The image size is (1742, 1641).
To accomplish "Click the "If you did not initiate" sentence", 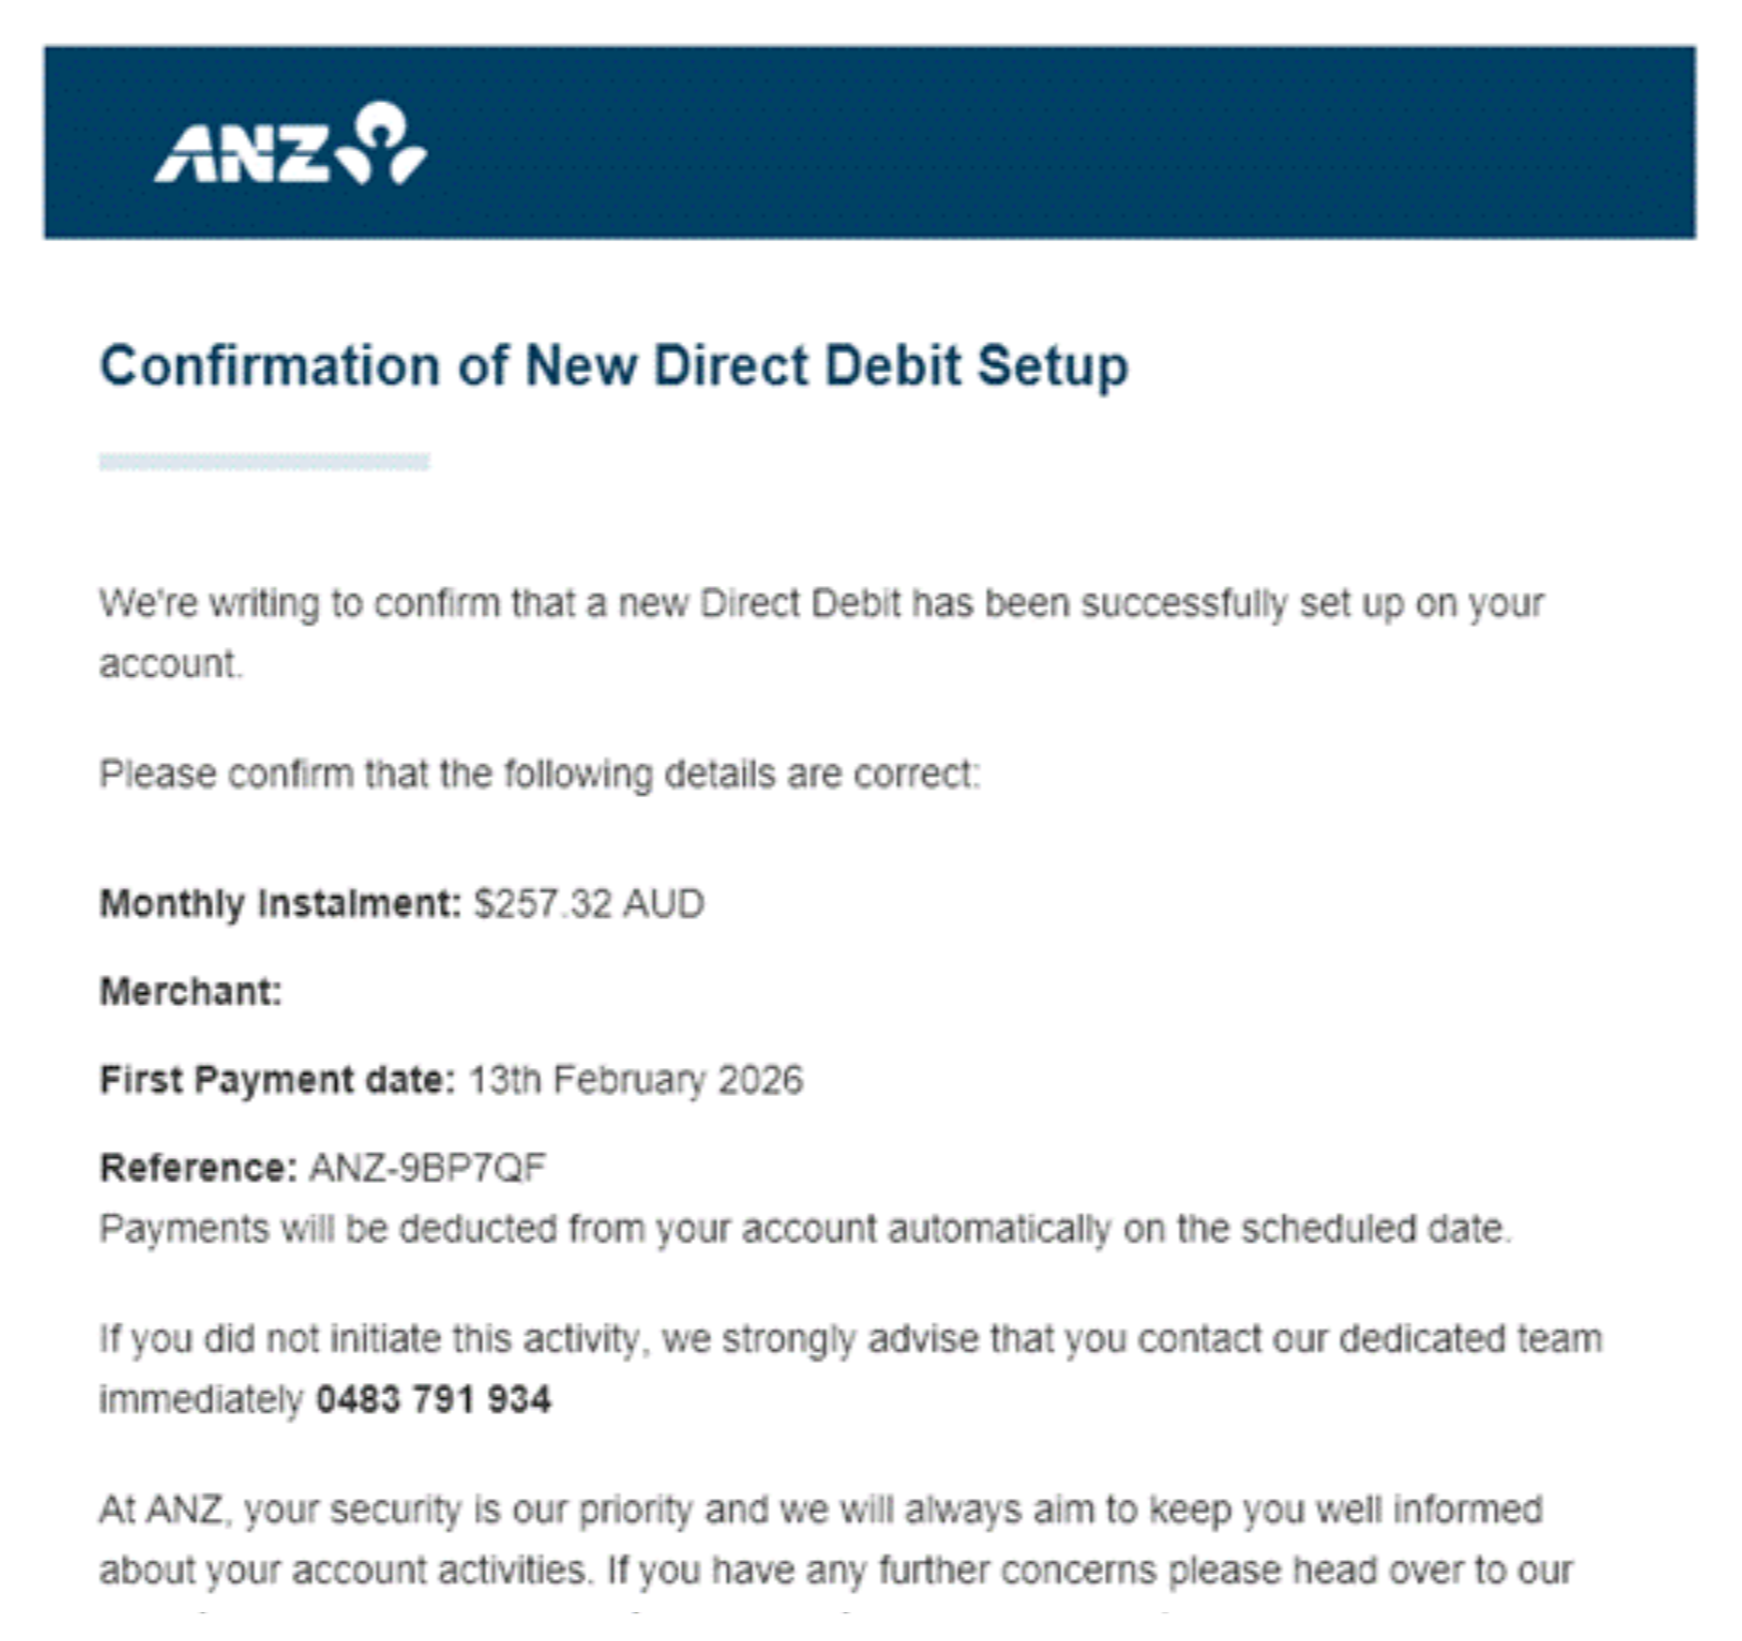I will point(850,1339).
